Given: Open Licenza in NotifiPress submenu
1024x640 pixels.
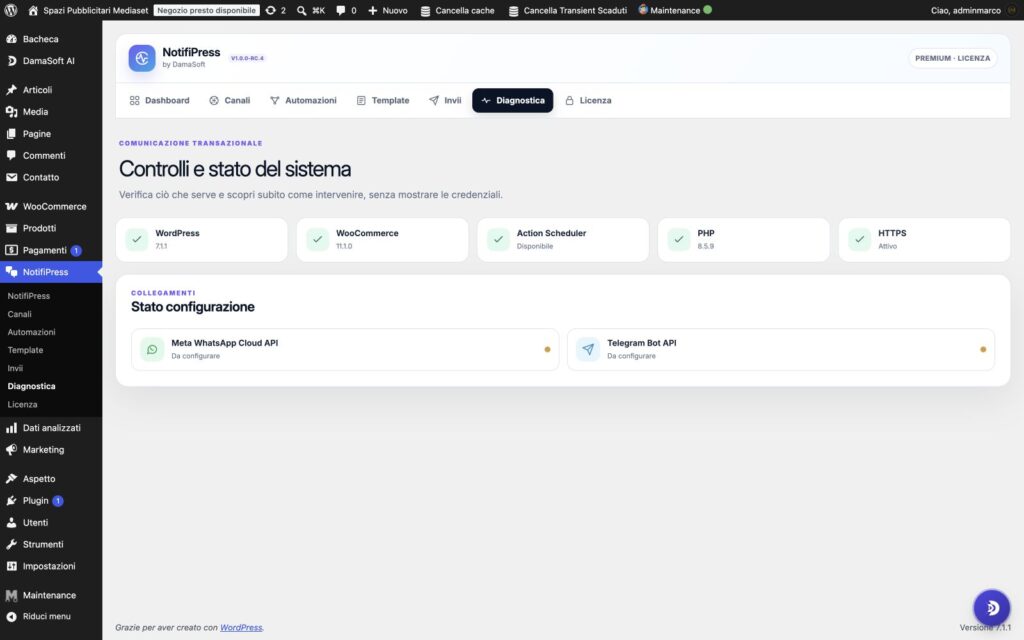Looking at the screenshot, I should click(22, 404).
